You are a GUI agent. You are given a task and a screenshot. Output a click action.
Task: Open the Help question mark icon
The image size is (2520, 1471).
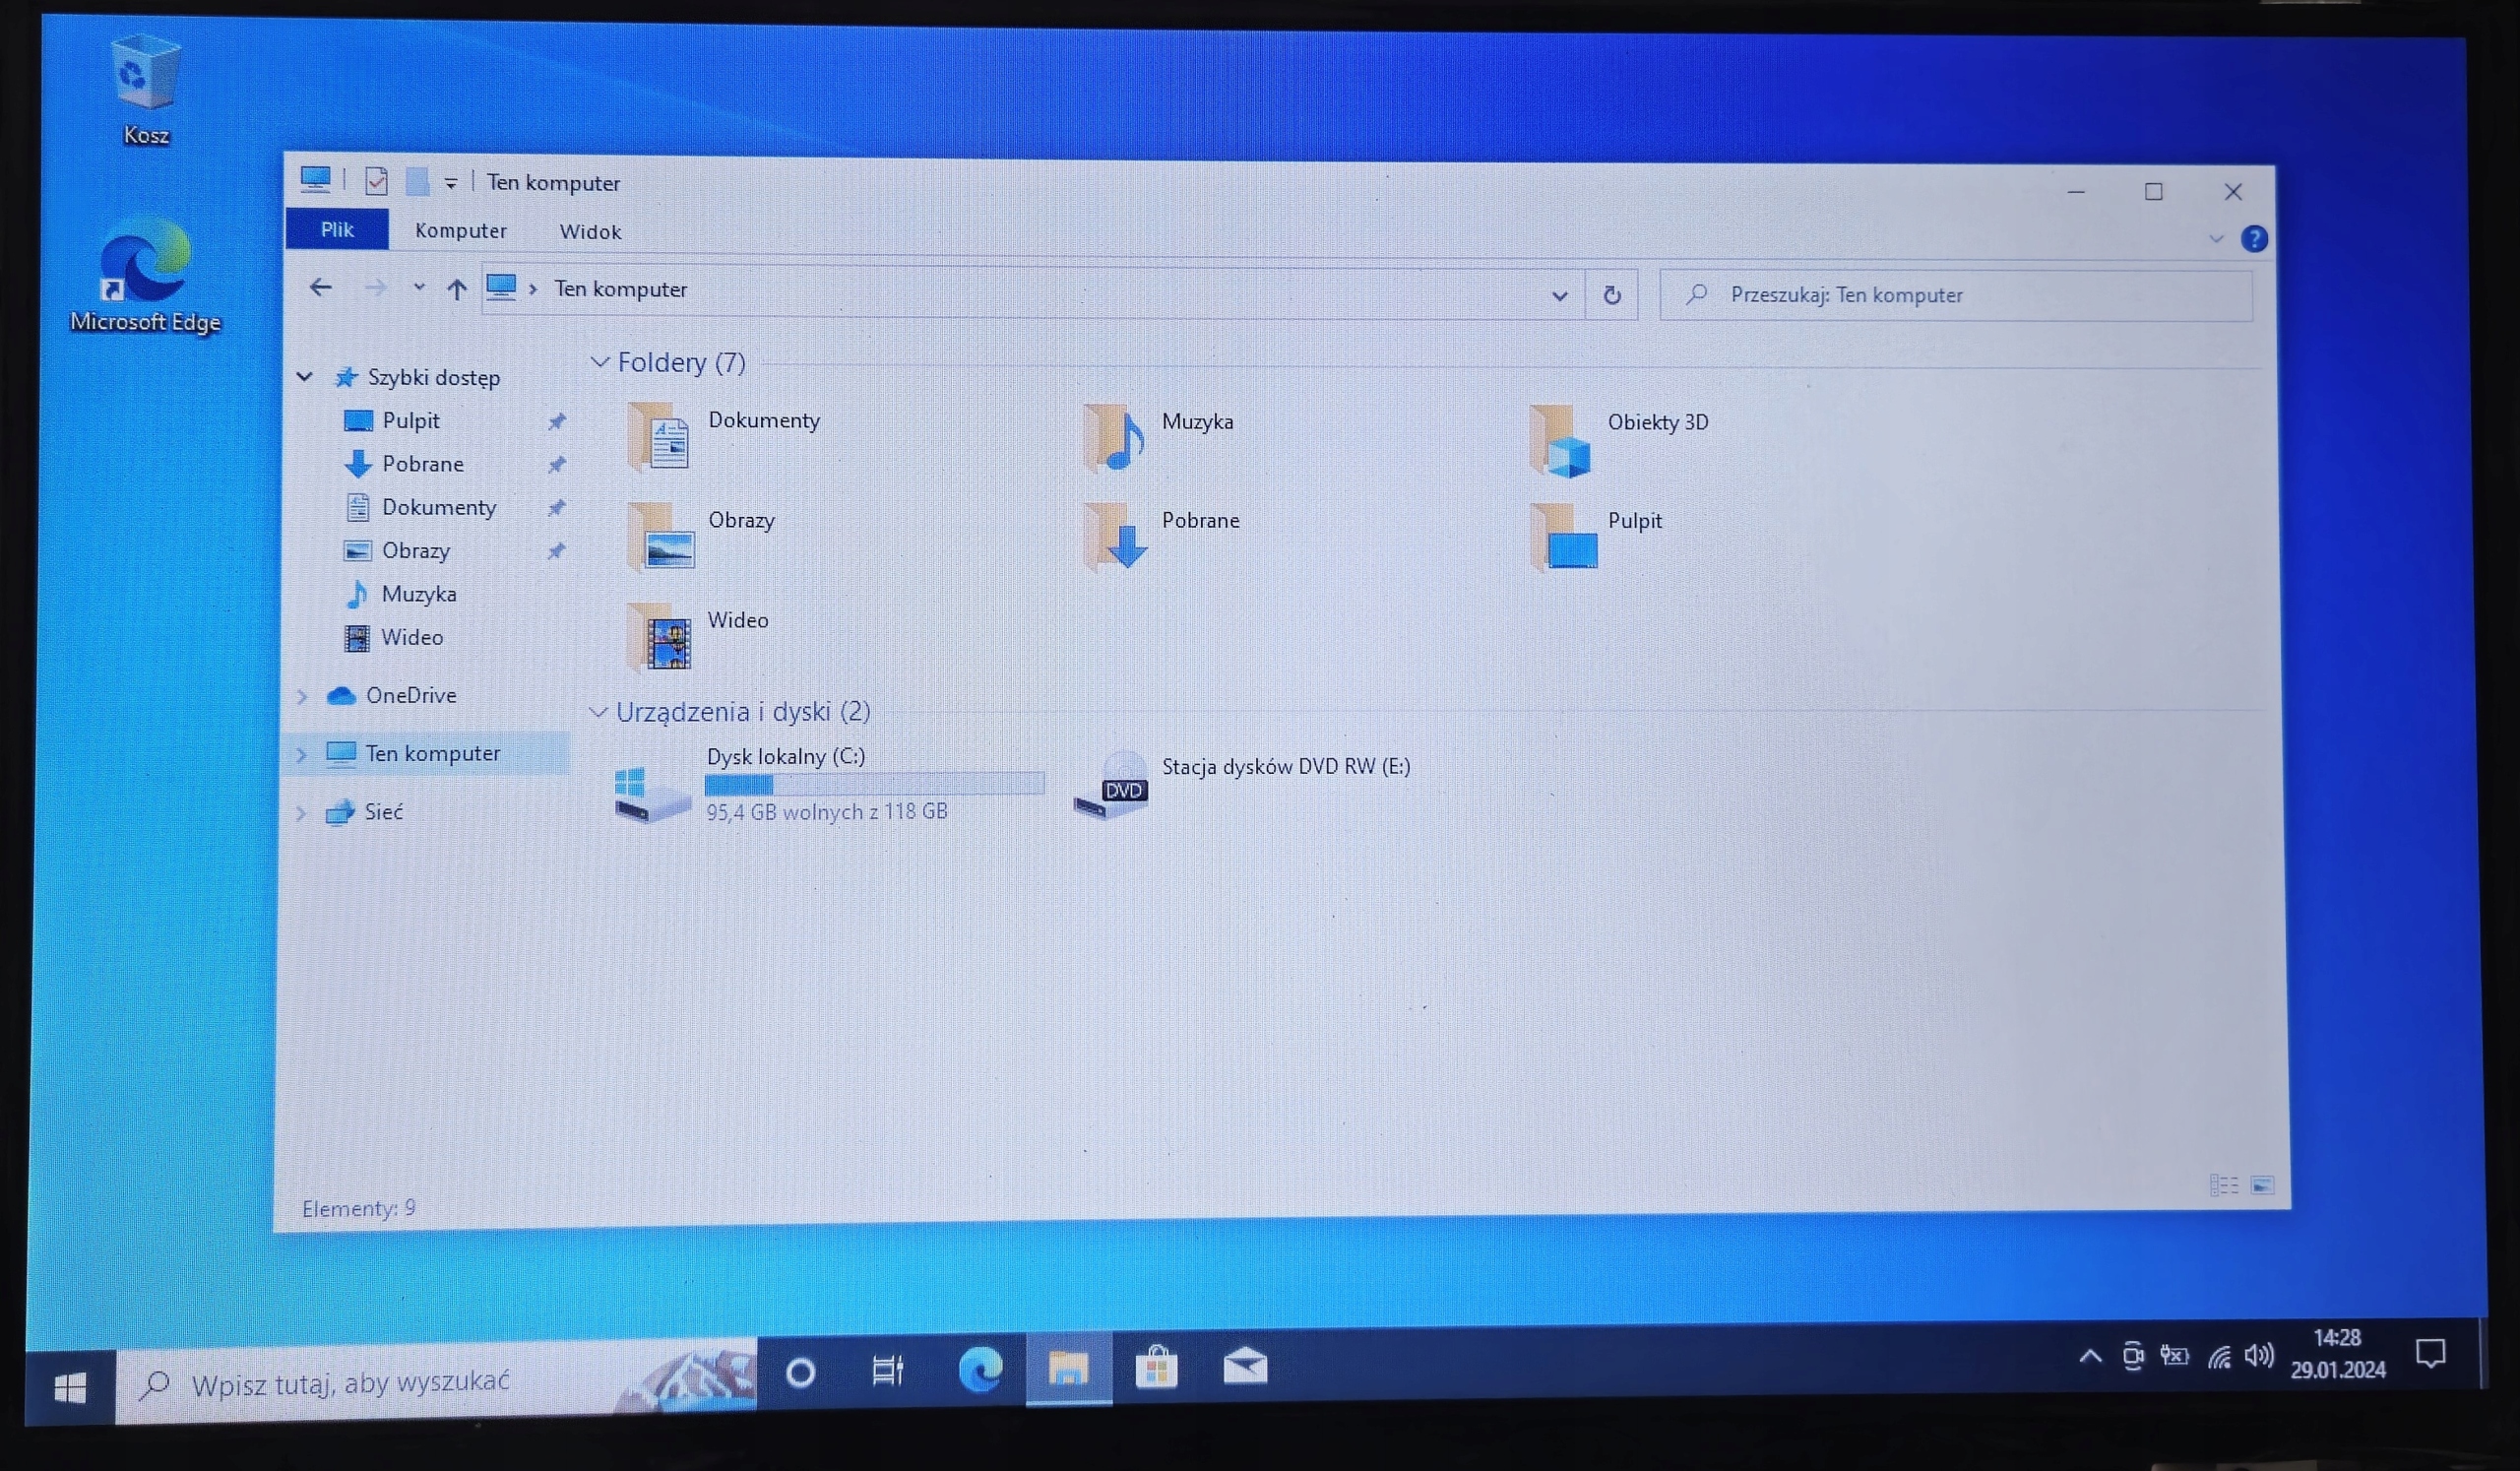(2253, 239)
